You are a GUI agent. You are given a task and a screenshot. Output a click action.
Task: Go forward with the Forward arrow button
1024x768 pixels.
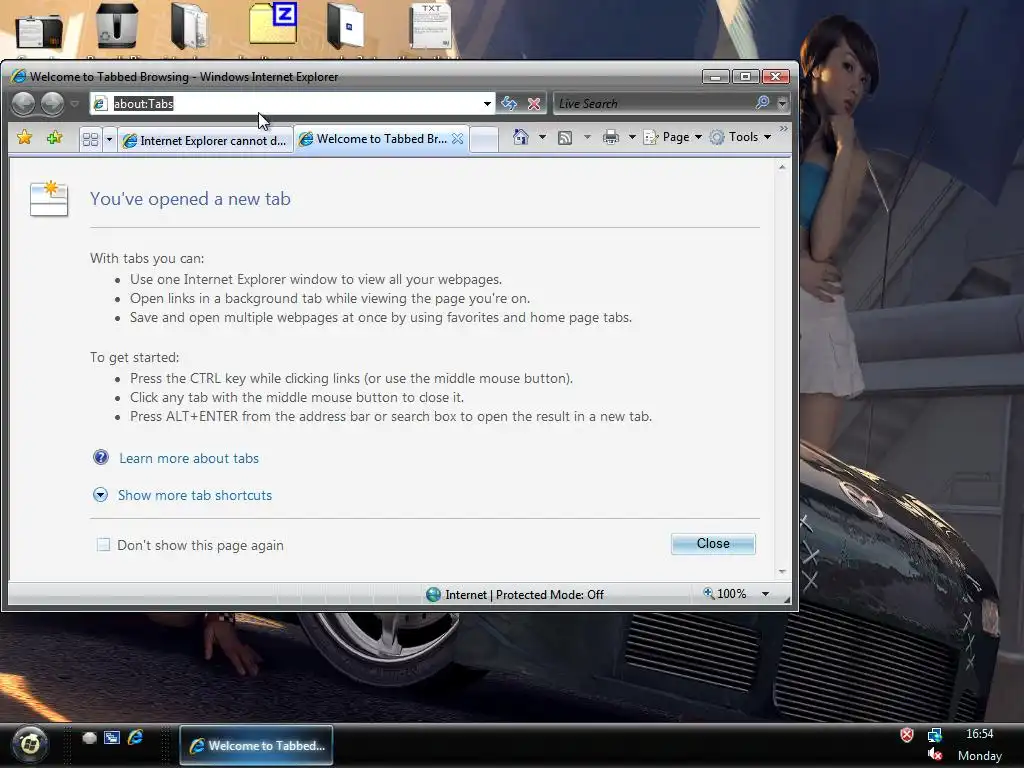tap(52, 103)
